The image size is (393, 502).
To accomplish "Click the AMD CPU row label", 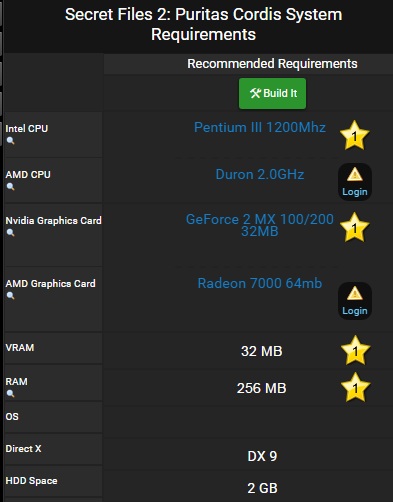I will click(28, 174).
